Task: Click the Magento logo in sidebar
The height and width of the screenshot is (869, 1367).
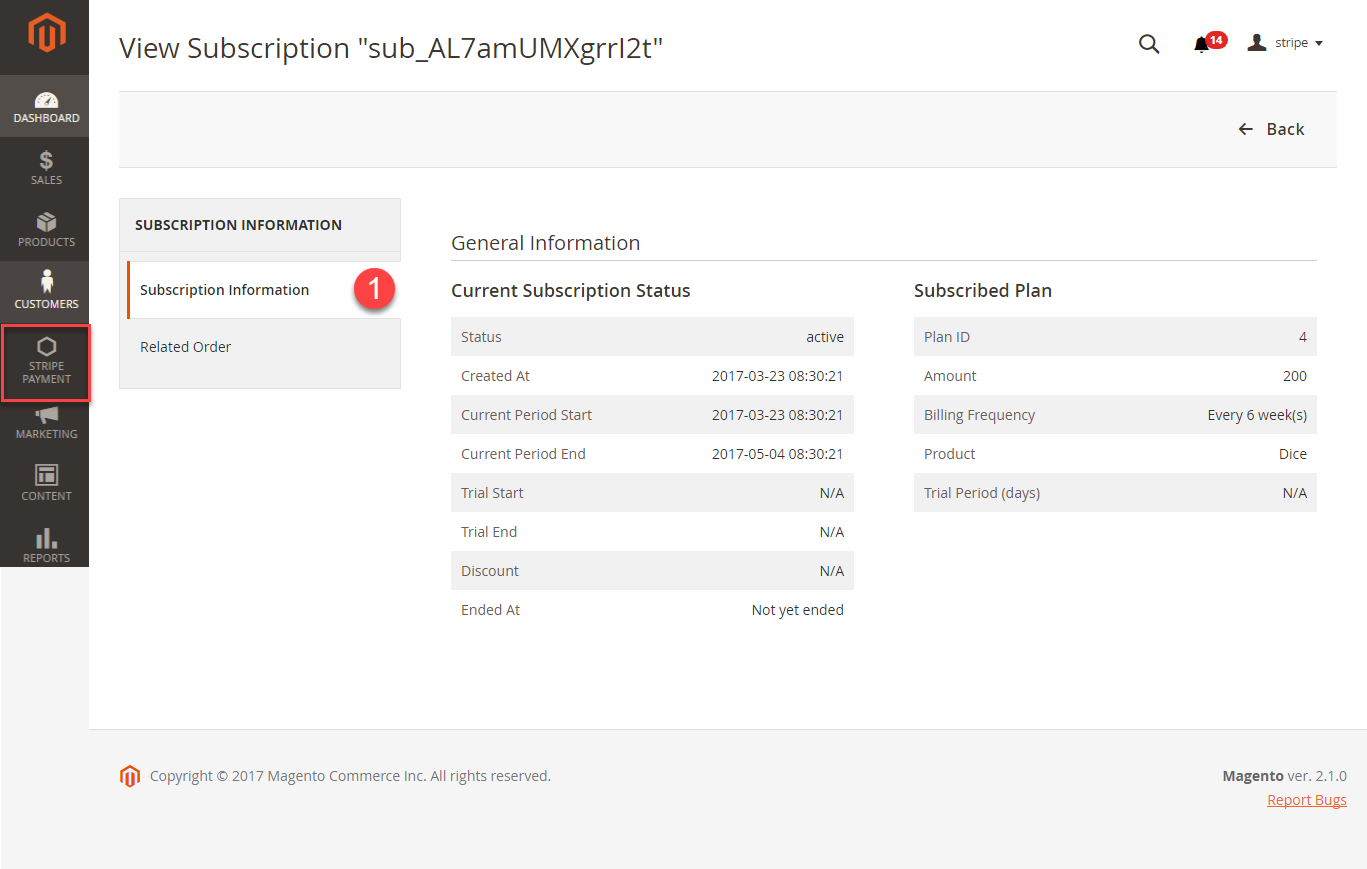Action: (46, 34)
